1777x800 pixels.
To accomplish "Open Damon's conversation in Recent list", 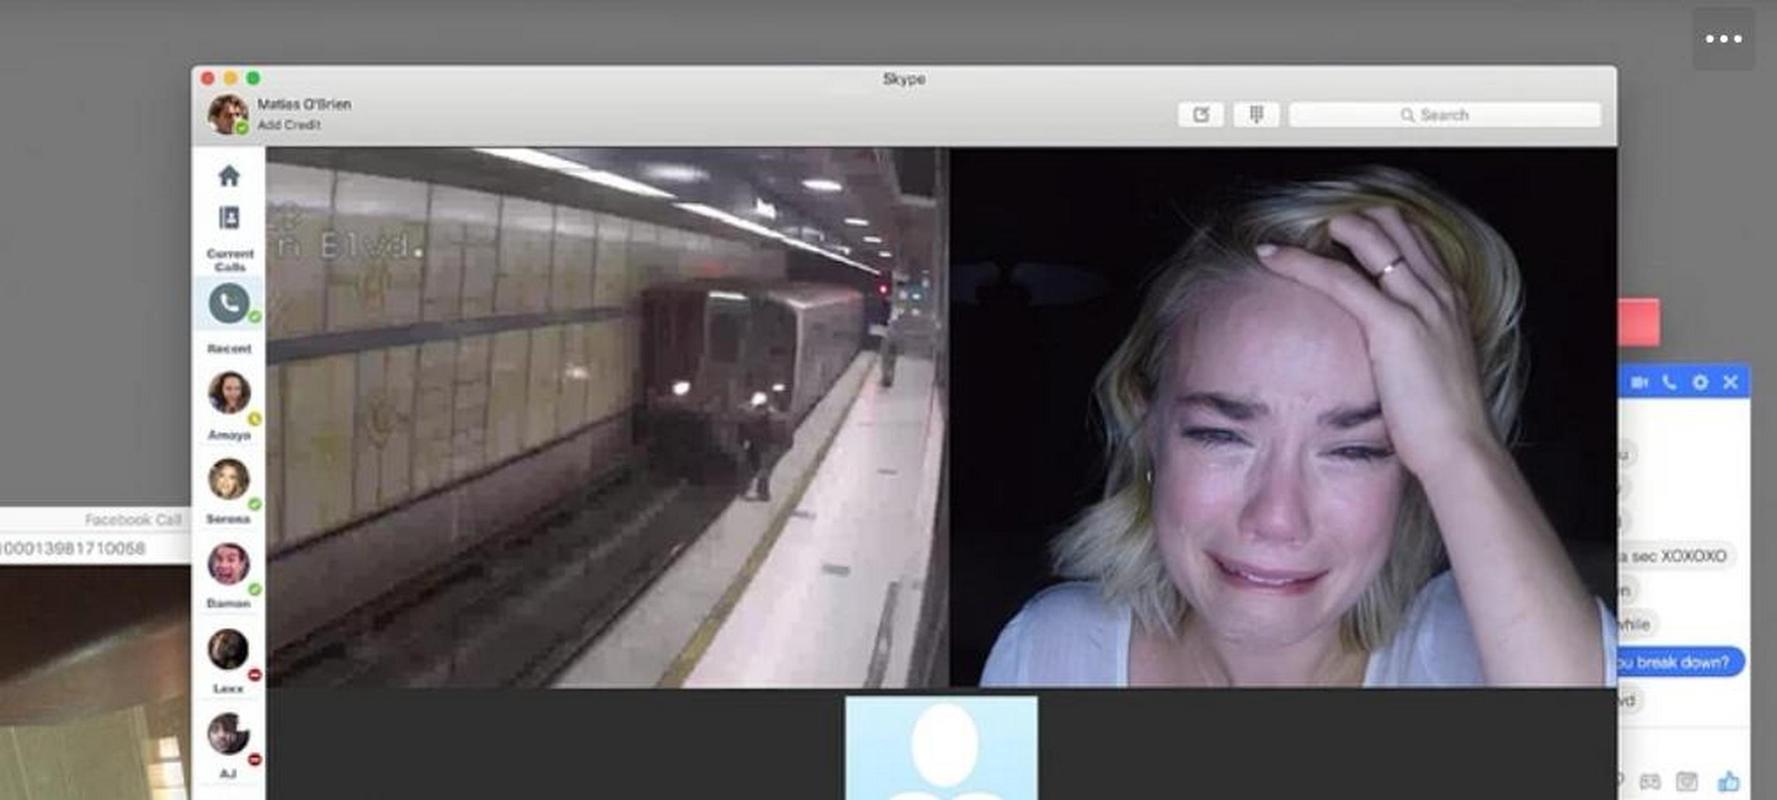I will point(229,576).
